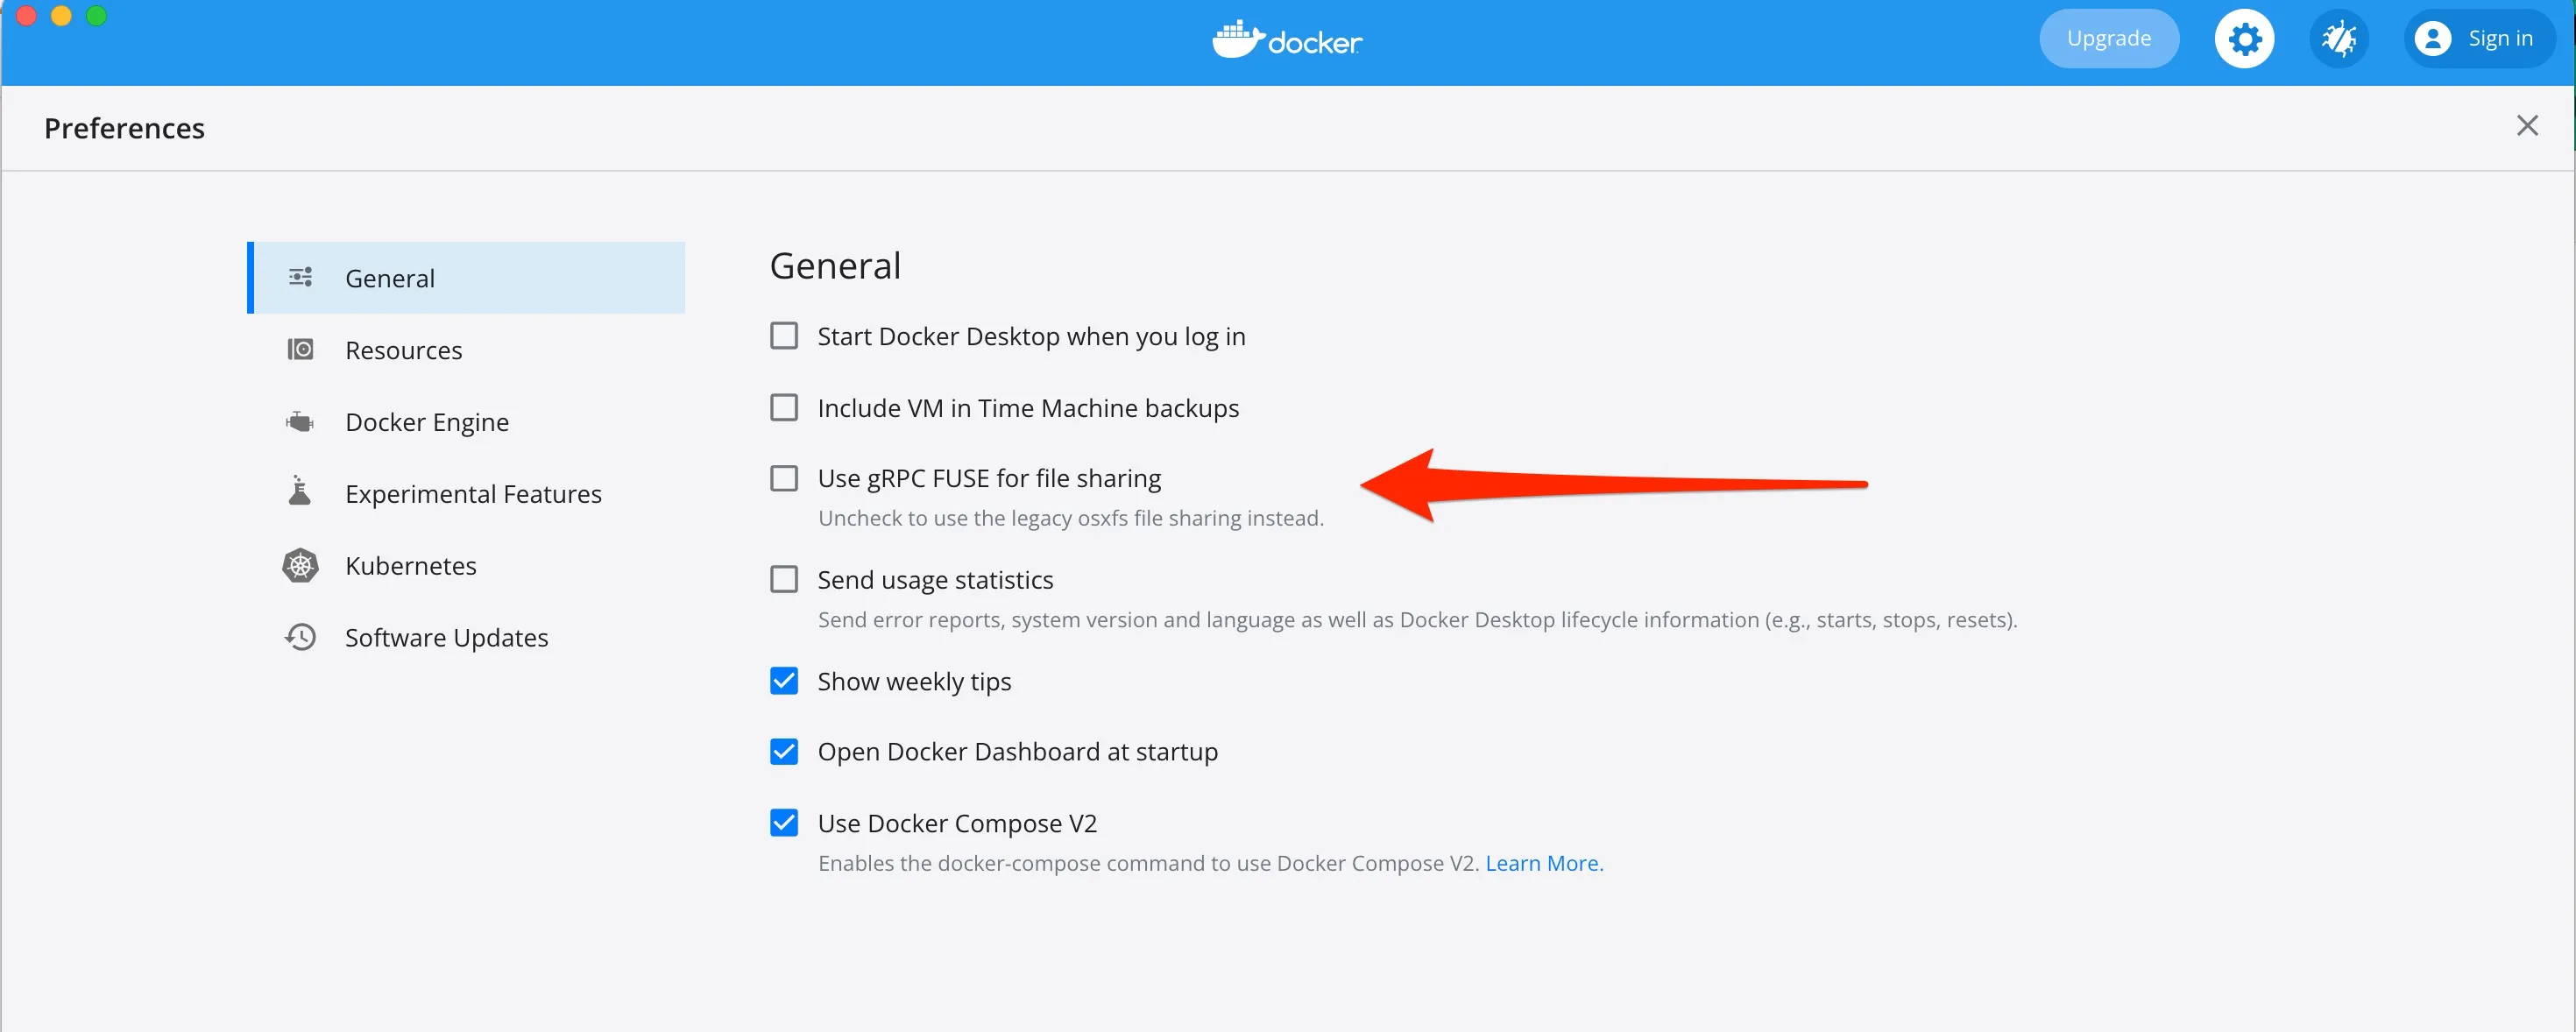Enable Start Docker Desktop when you log in
Image resolution: width=2576 pixels, height=1032 pixels.
784,336
